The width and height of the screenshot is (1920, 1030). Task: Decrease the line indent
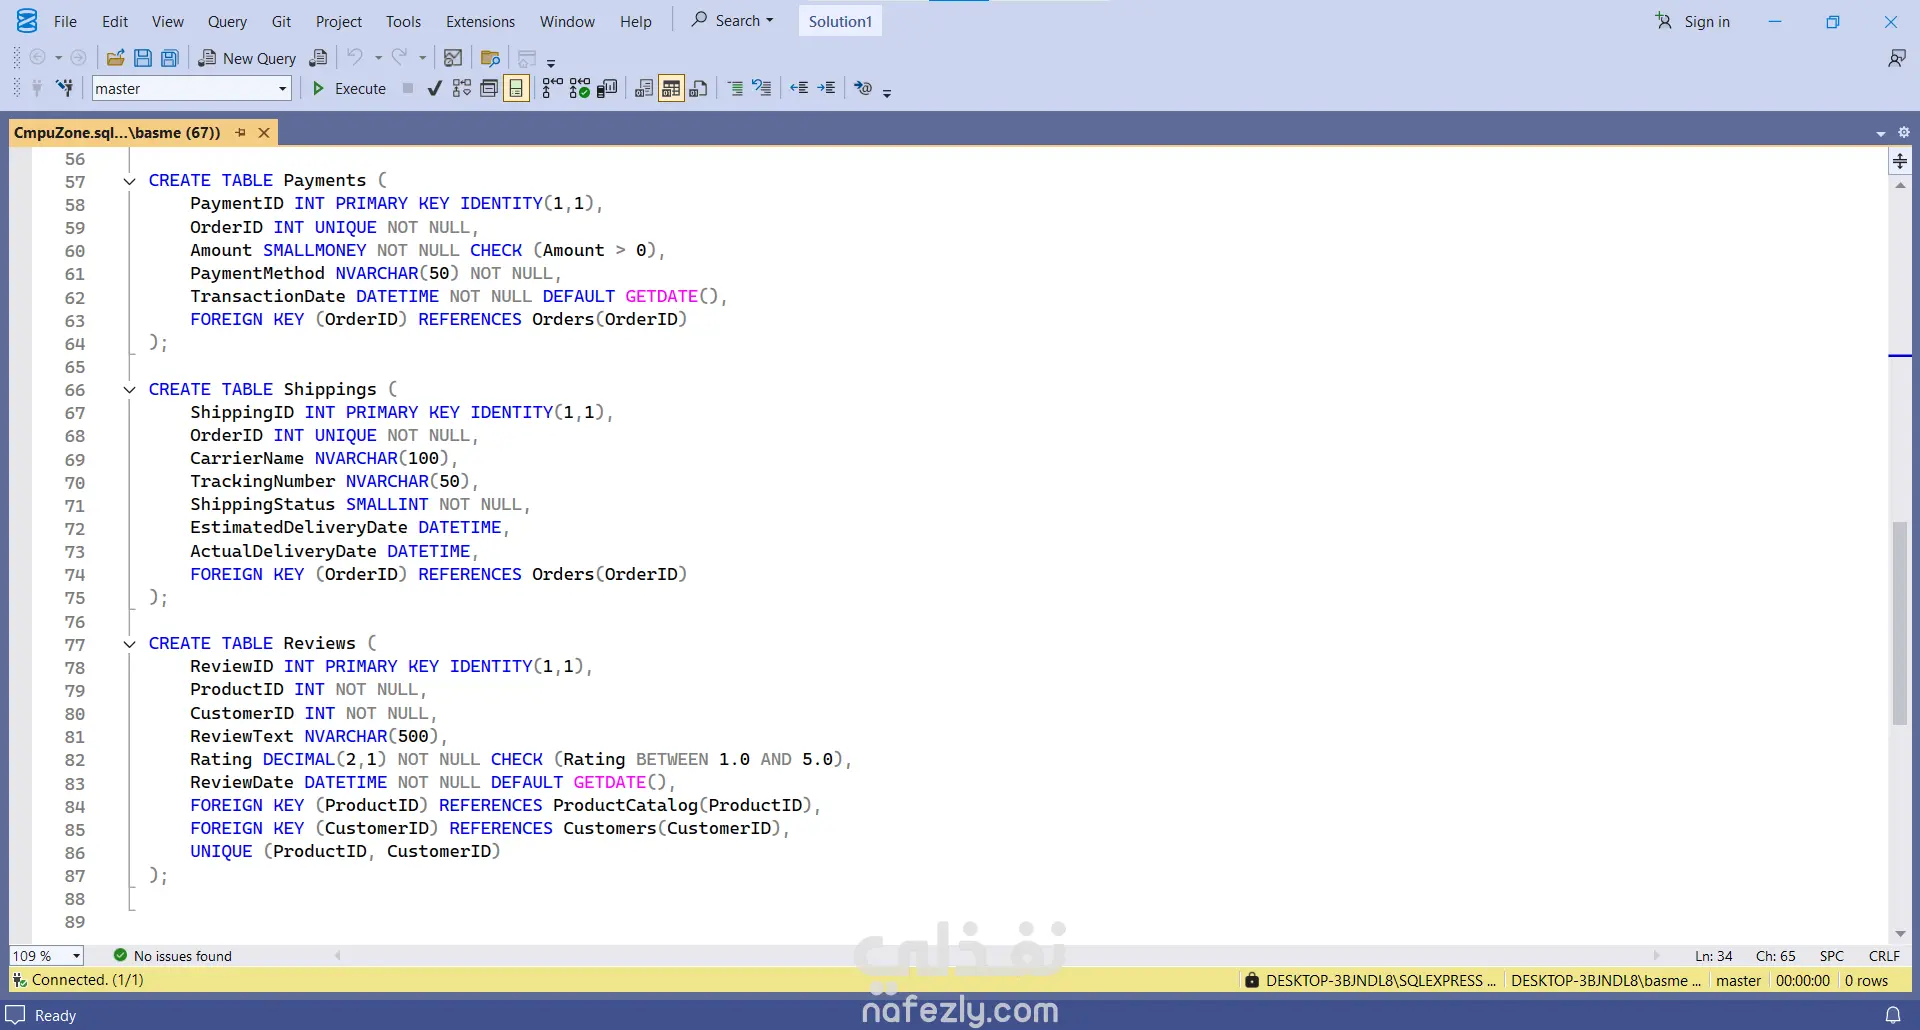pos(799,88)
